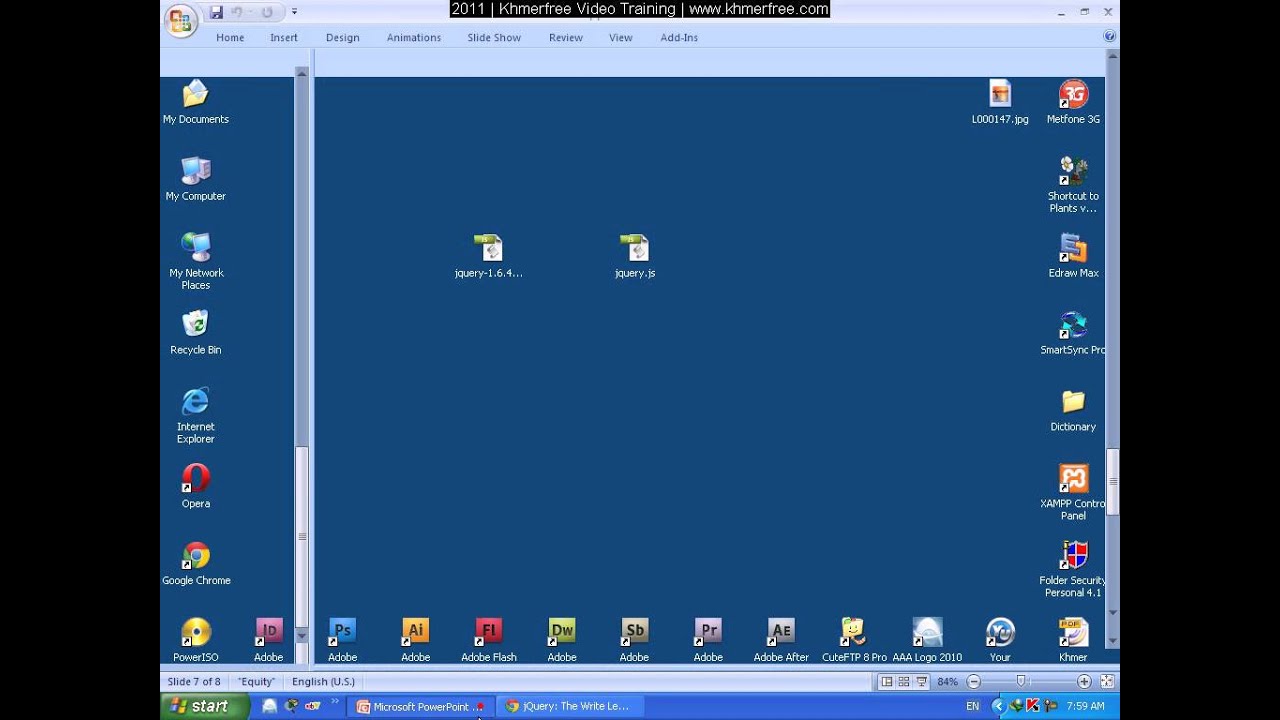This screenshot has height=720, width=1280.
Task: Click the XAMPP Control Panel icon
Action: pos(1073,478)
